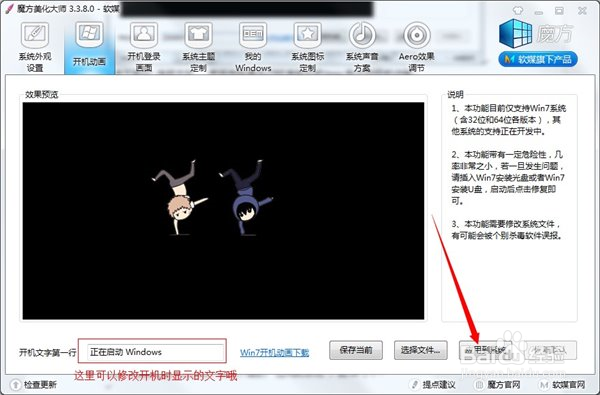Open the Aero效果调节 section
The width and height of the screenshot is (600, 395).
point(416,47)
